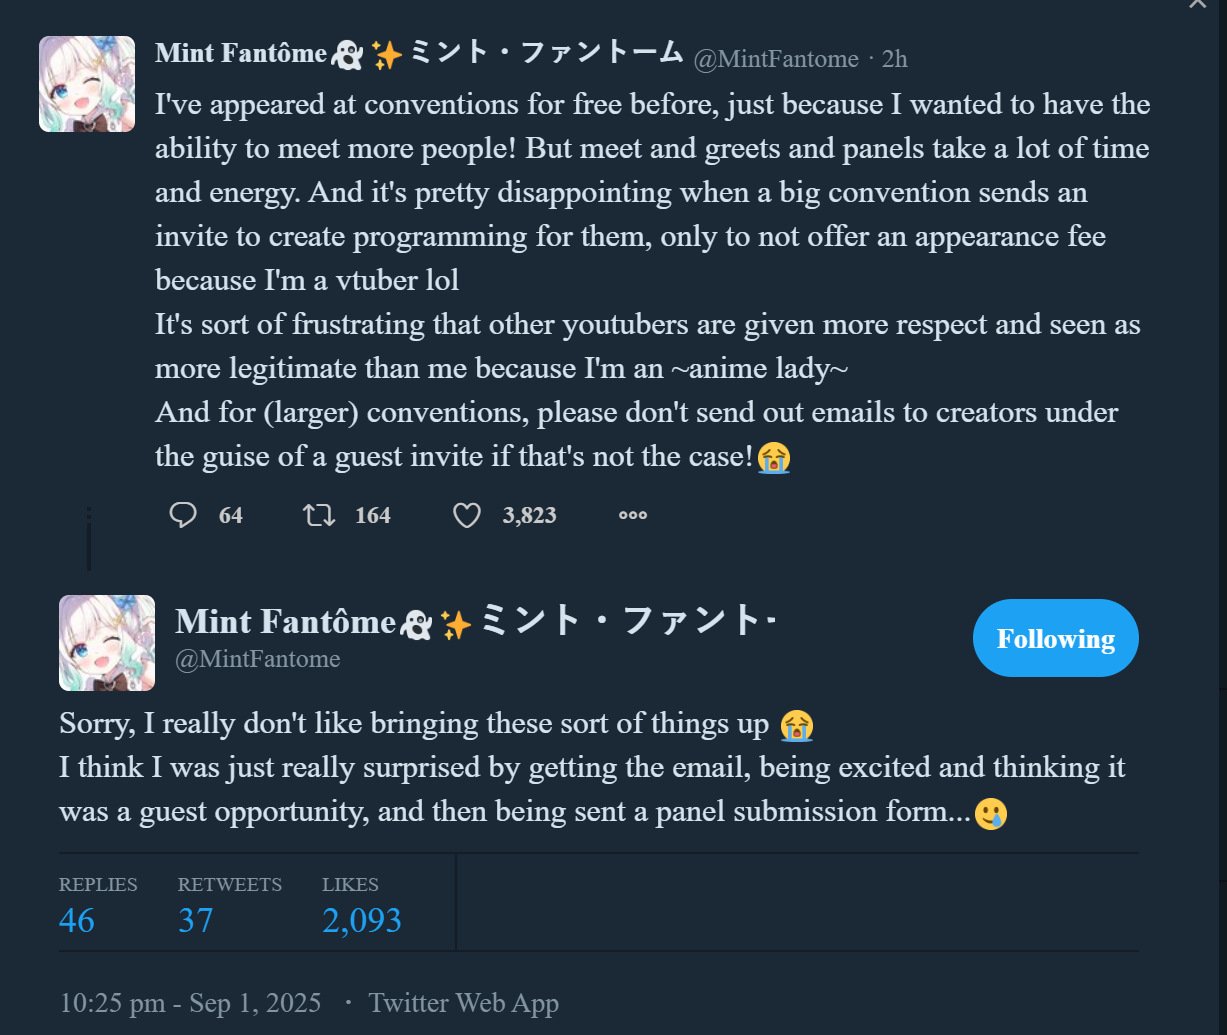Retweet the convention appearance fee tweet
The width and height of the screenshot is (1227, 1035).
[x=319, y=515]
